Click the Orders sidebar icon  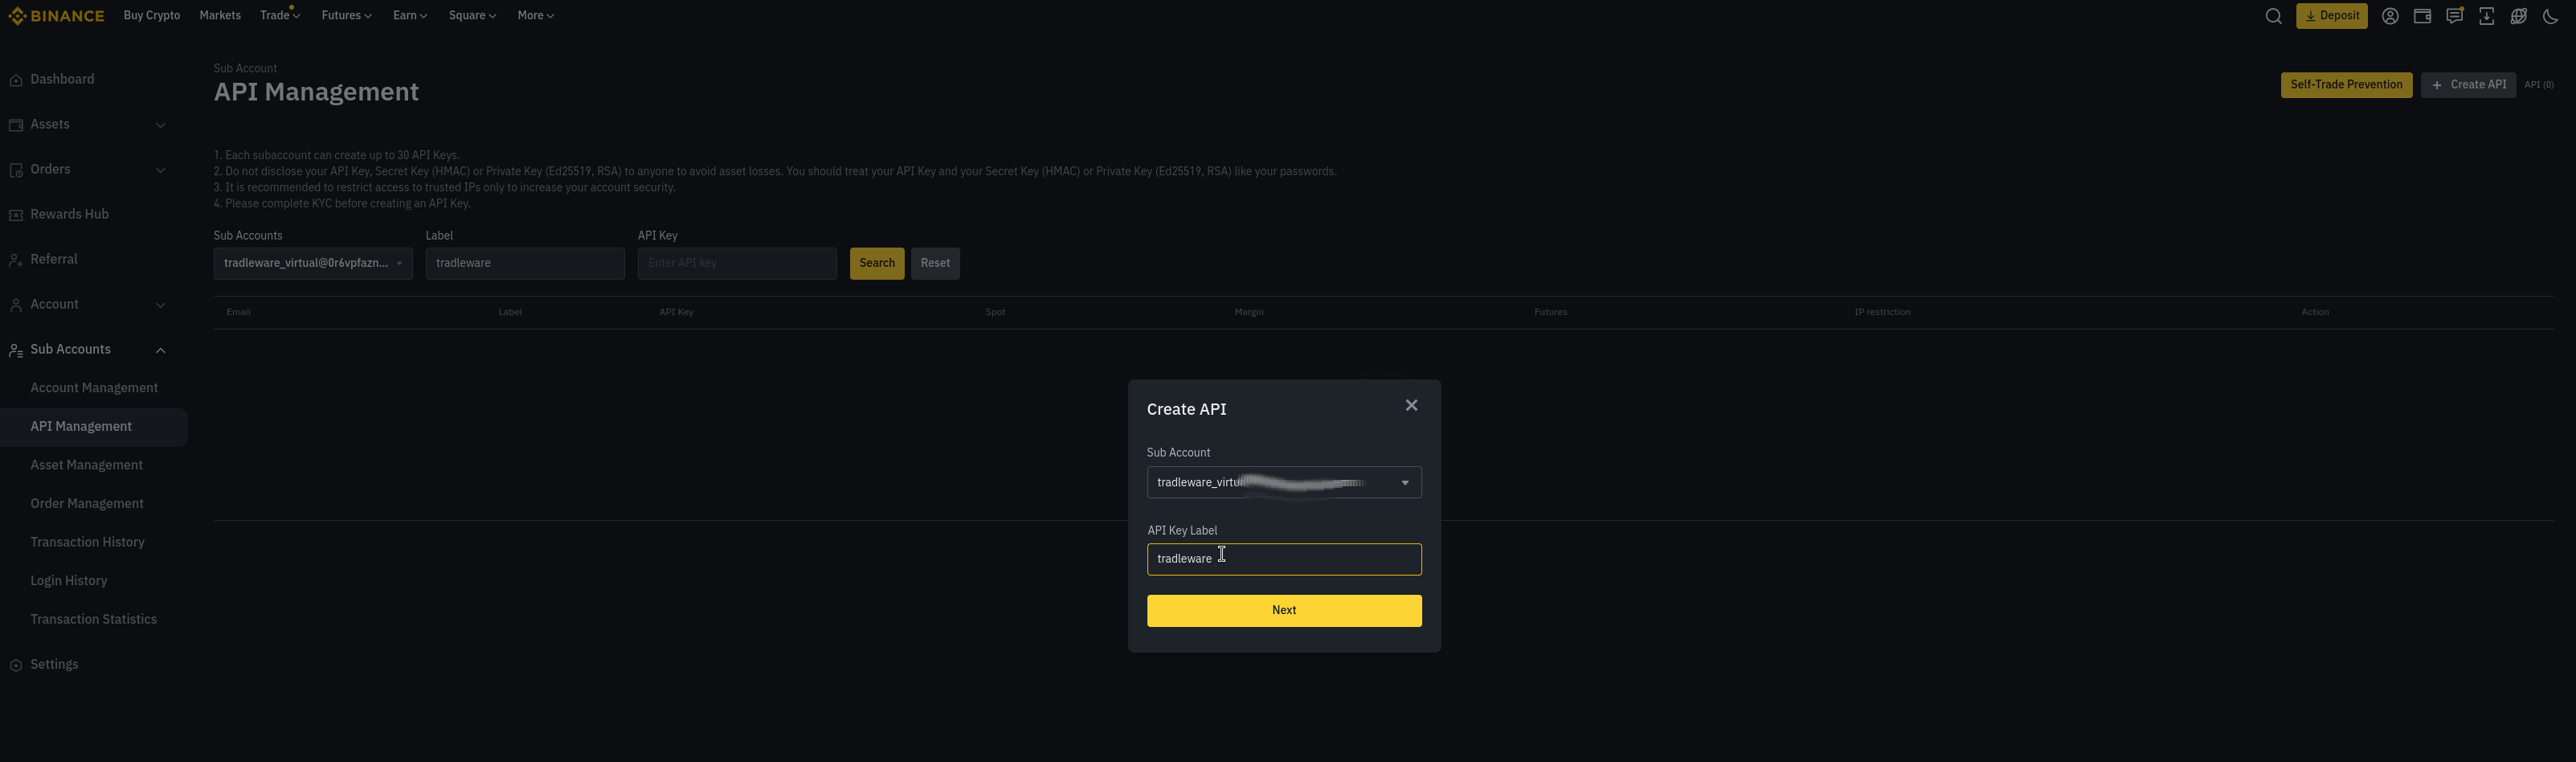coord(16,170)
